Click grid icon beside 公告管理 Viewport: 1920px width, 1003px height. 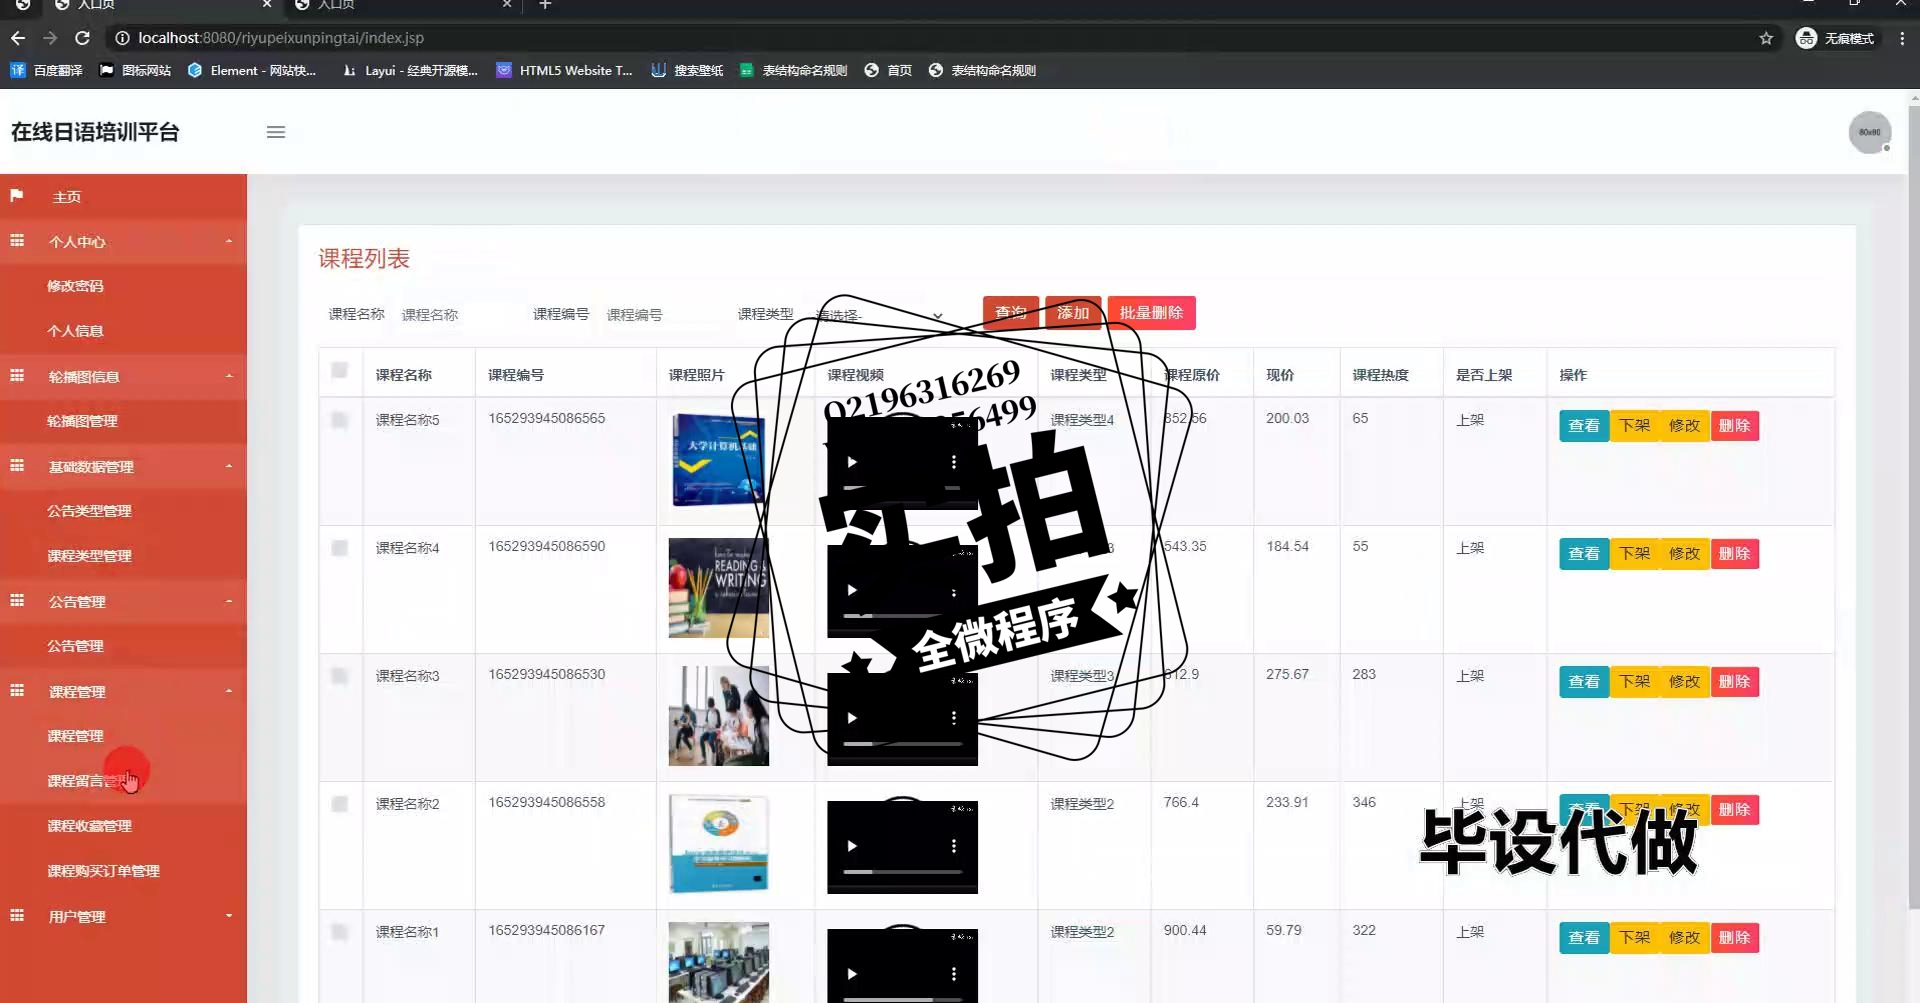pos(17,601)
